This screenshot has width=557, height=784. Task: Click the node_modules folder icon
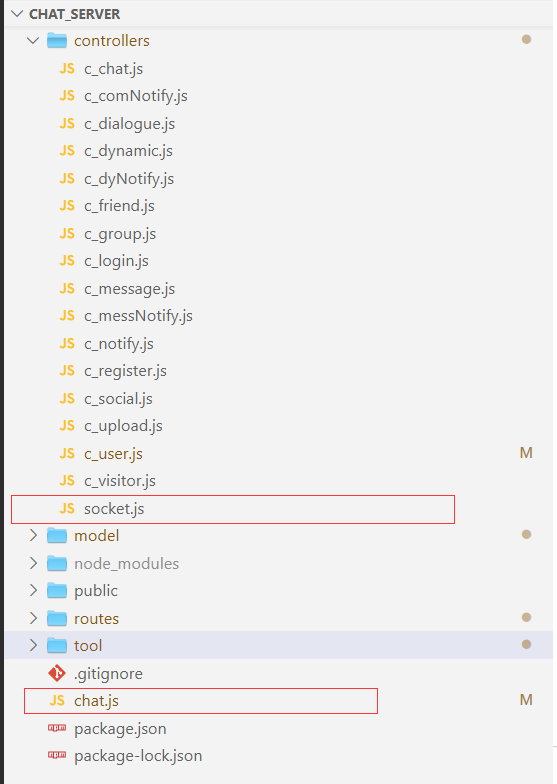tap(56, 564)
